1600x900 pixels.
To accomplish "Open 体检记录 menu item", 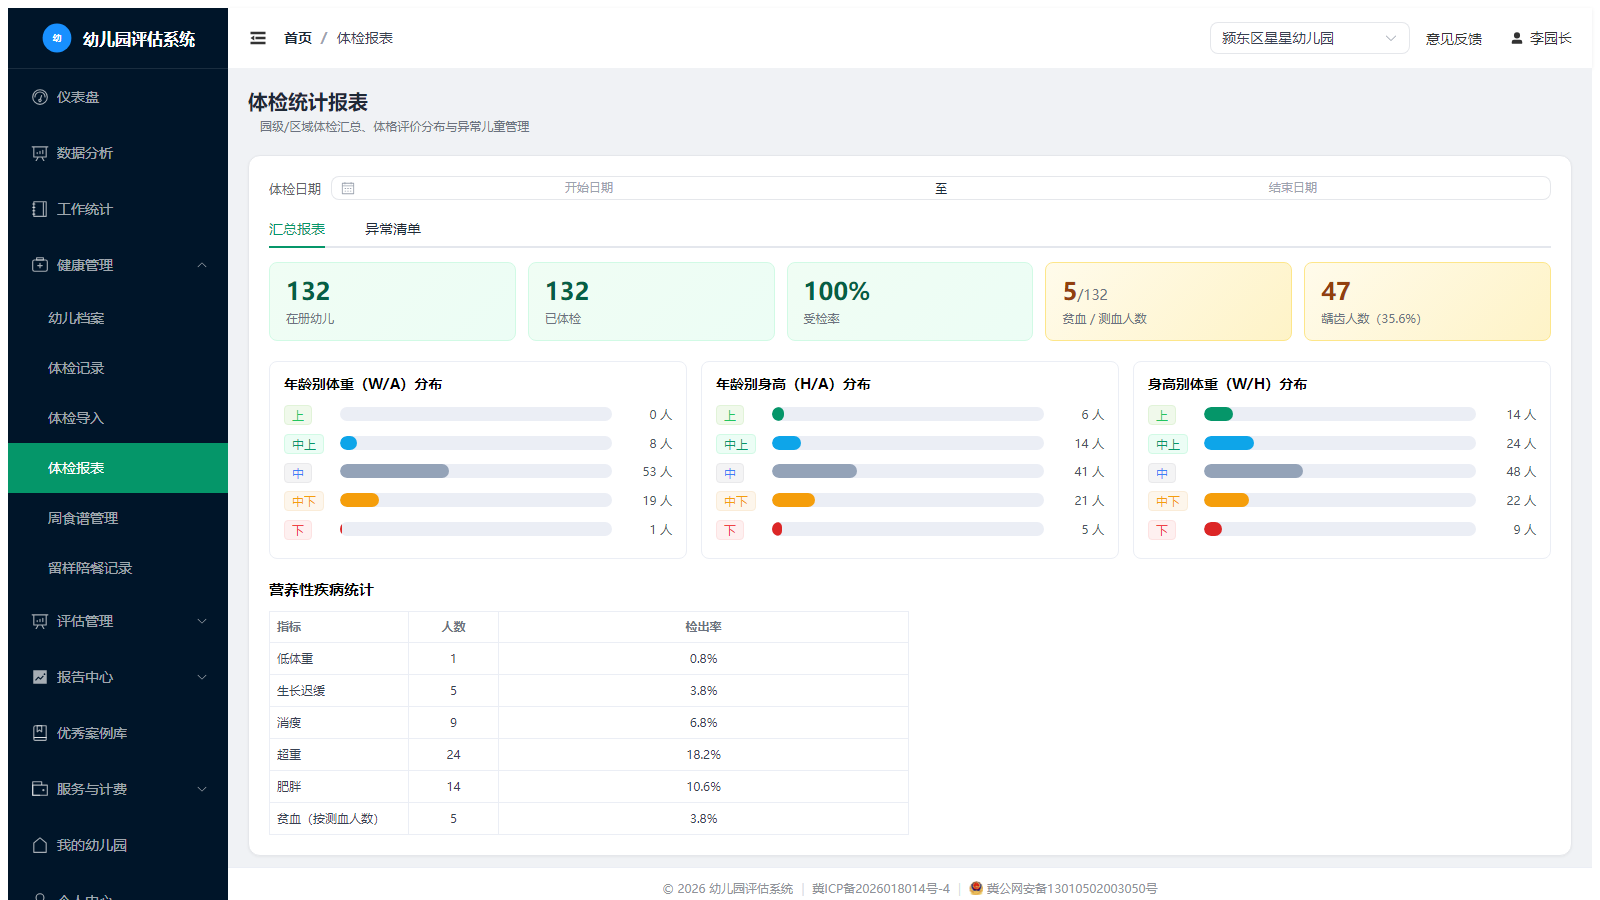I will click(x=118, y=368).
